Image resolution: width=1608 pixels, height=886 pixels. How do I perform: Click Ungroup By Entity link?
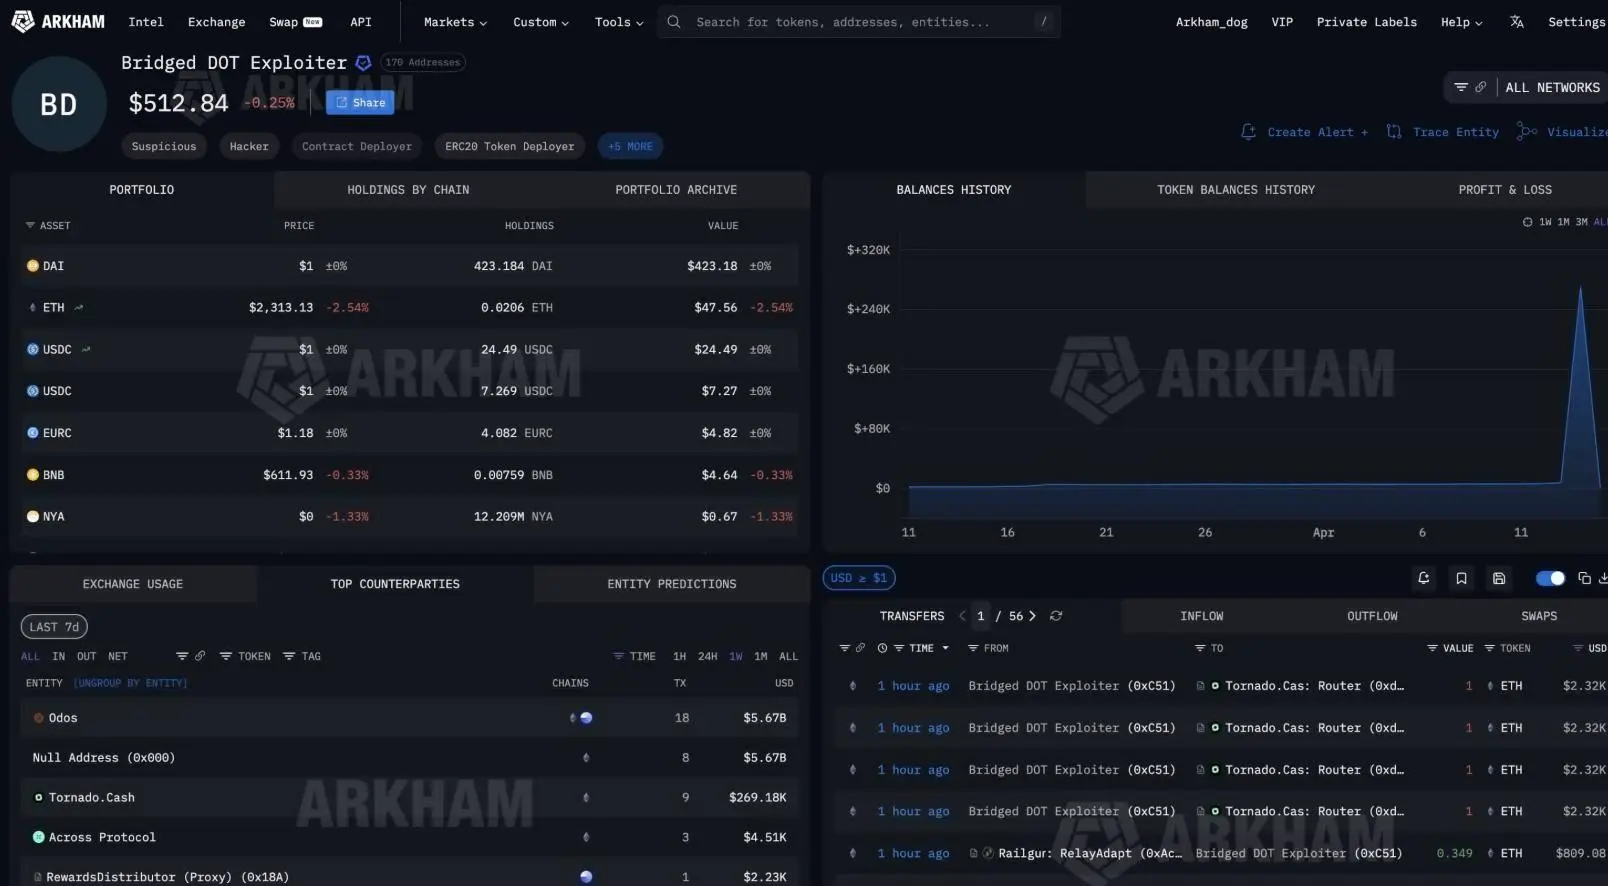click(x=130, y=683)
